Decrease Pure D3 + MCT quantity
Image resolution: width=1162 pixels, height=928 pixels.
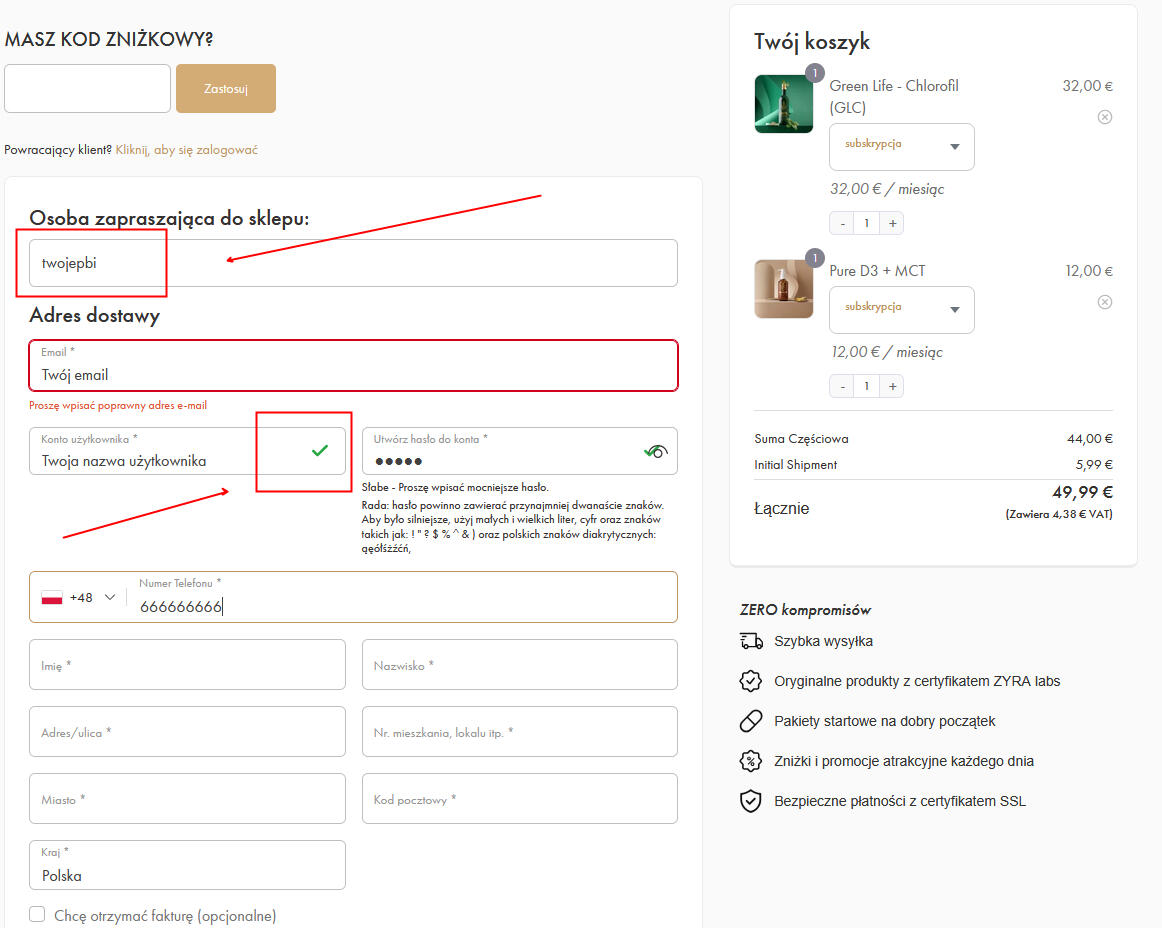[843, 386]
